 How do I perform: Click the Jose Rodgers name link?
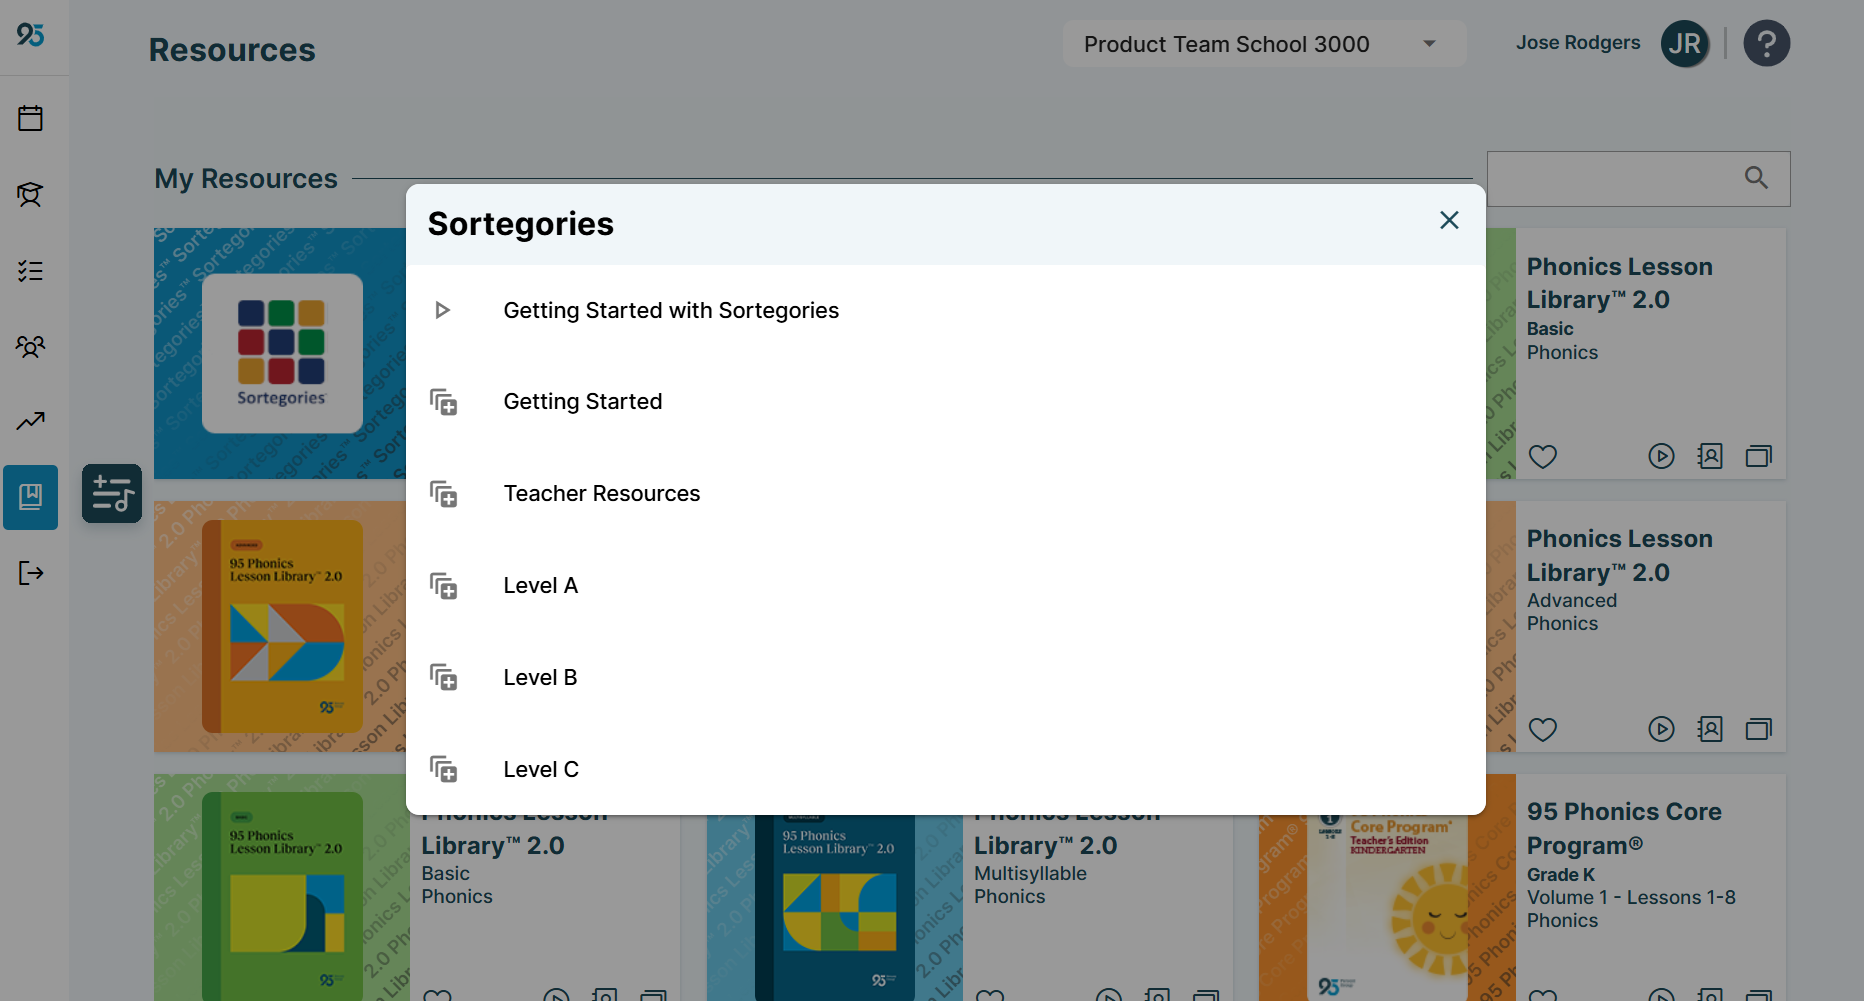pyautogui.click(x=1578, y=42)
